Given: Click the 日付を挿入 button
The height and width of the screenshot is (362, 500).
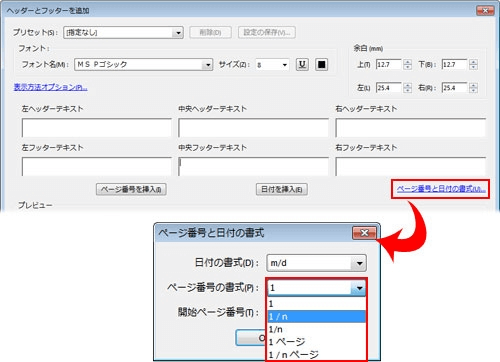Looking at the screenshot, I should click(x=282, y=189).
